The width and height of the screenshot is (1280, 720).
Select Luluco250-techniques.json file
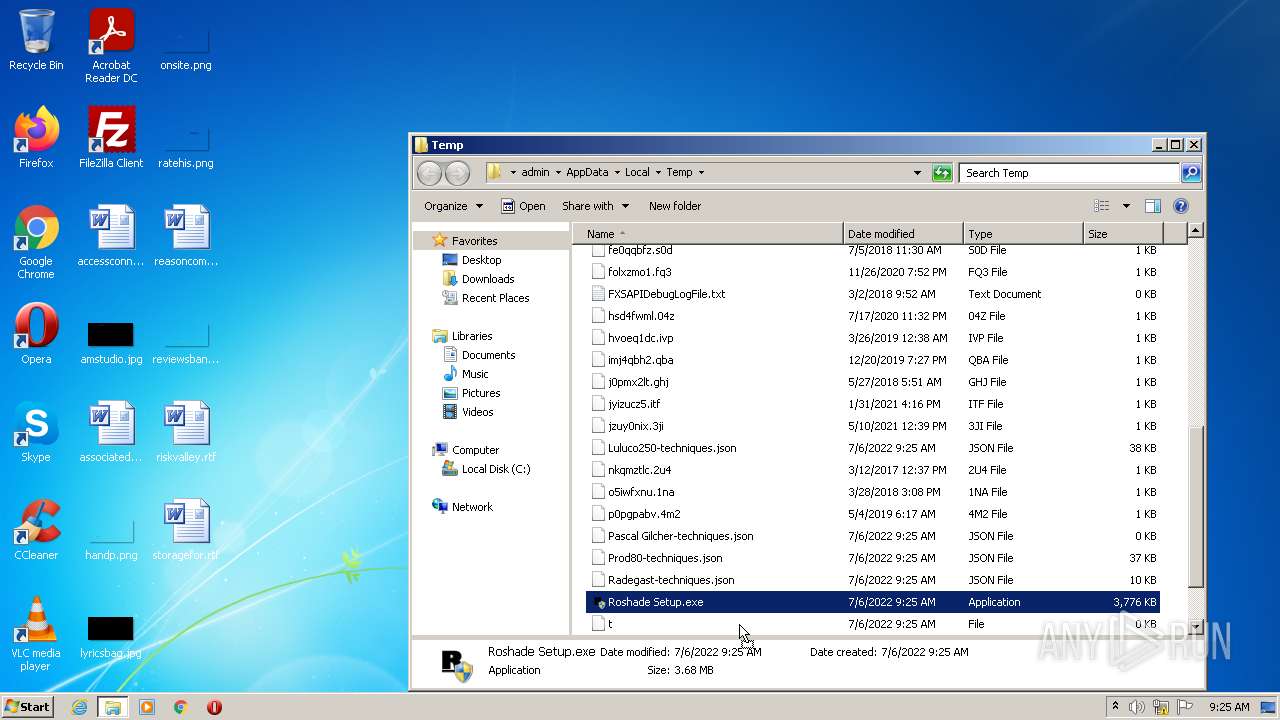point(873,448)
